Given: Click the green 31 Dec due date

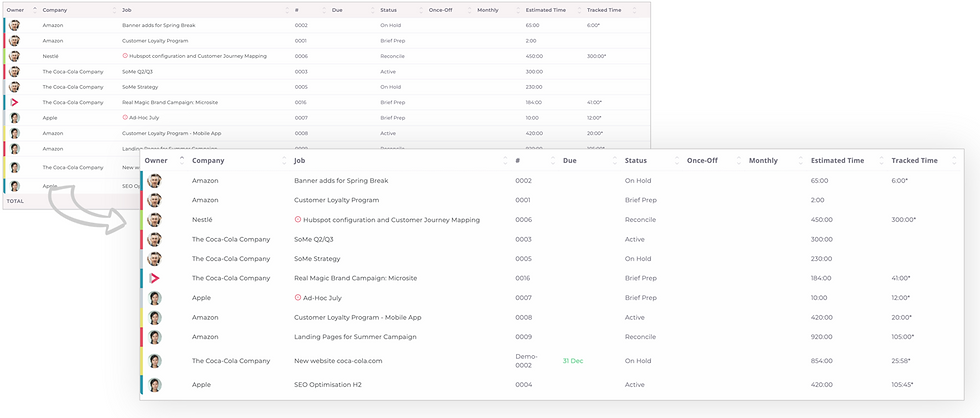Looking at the screenshot, I should (x=572, y=361).
